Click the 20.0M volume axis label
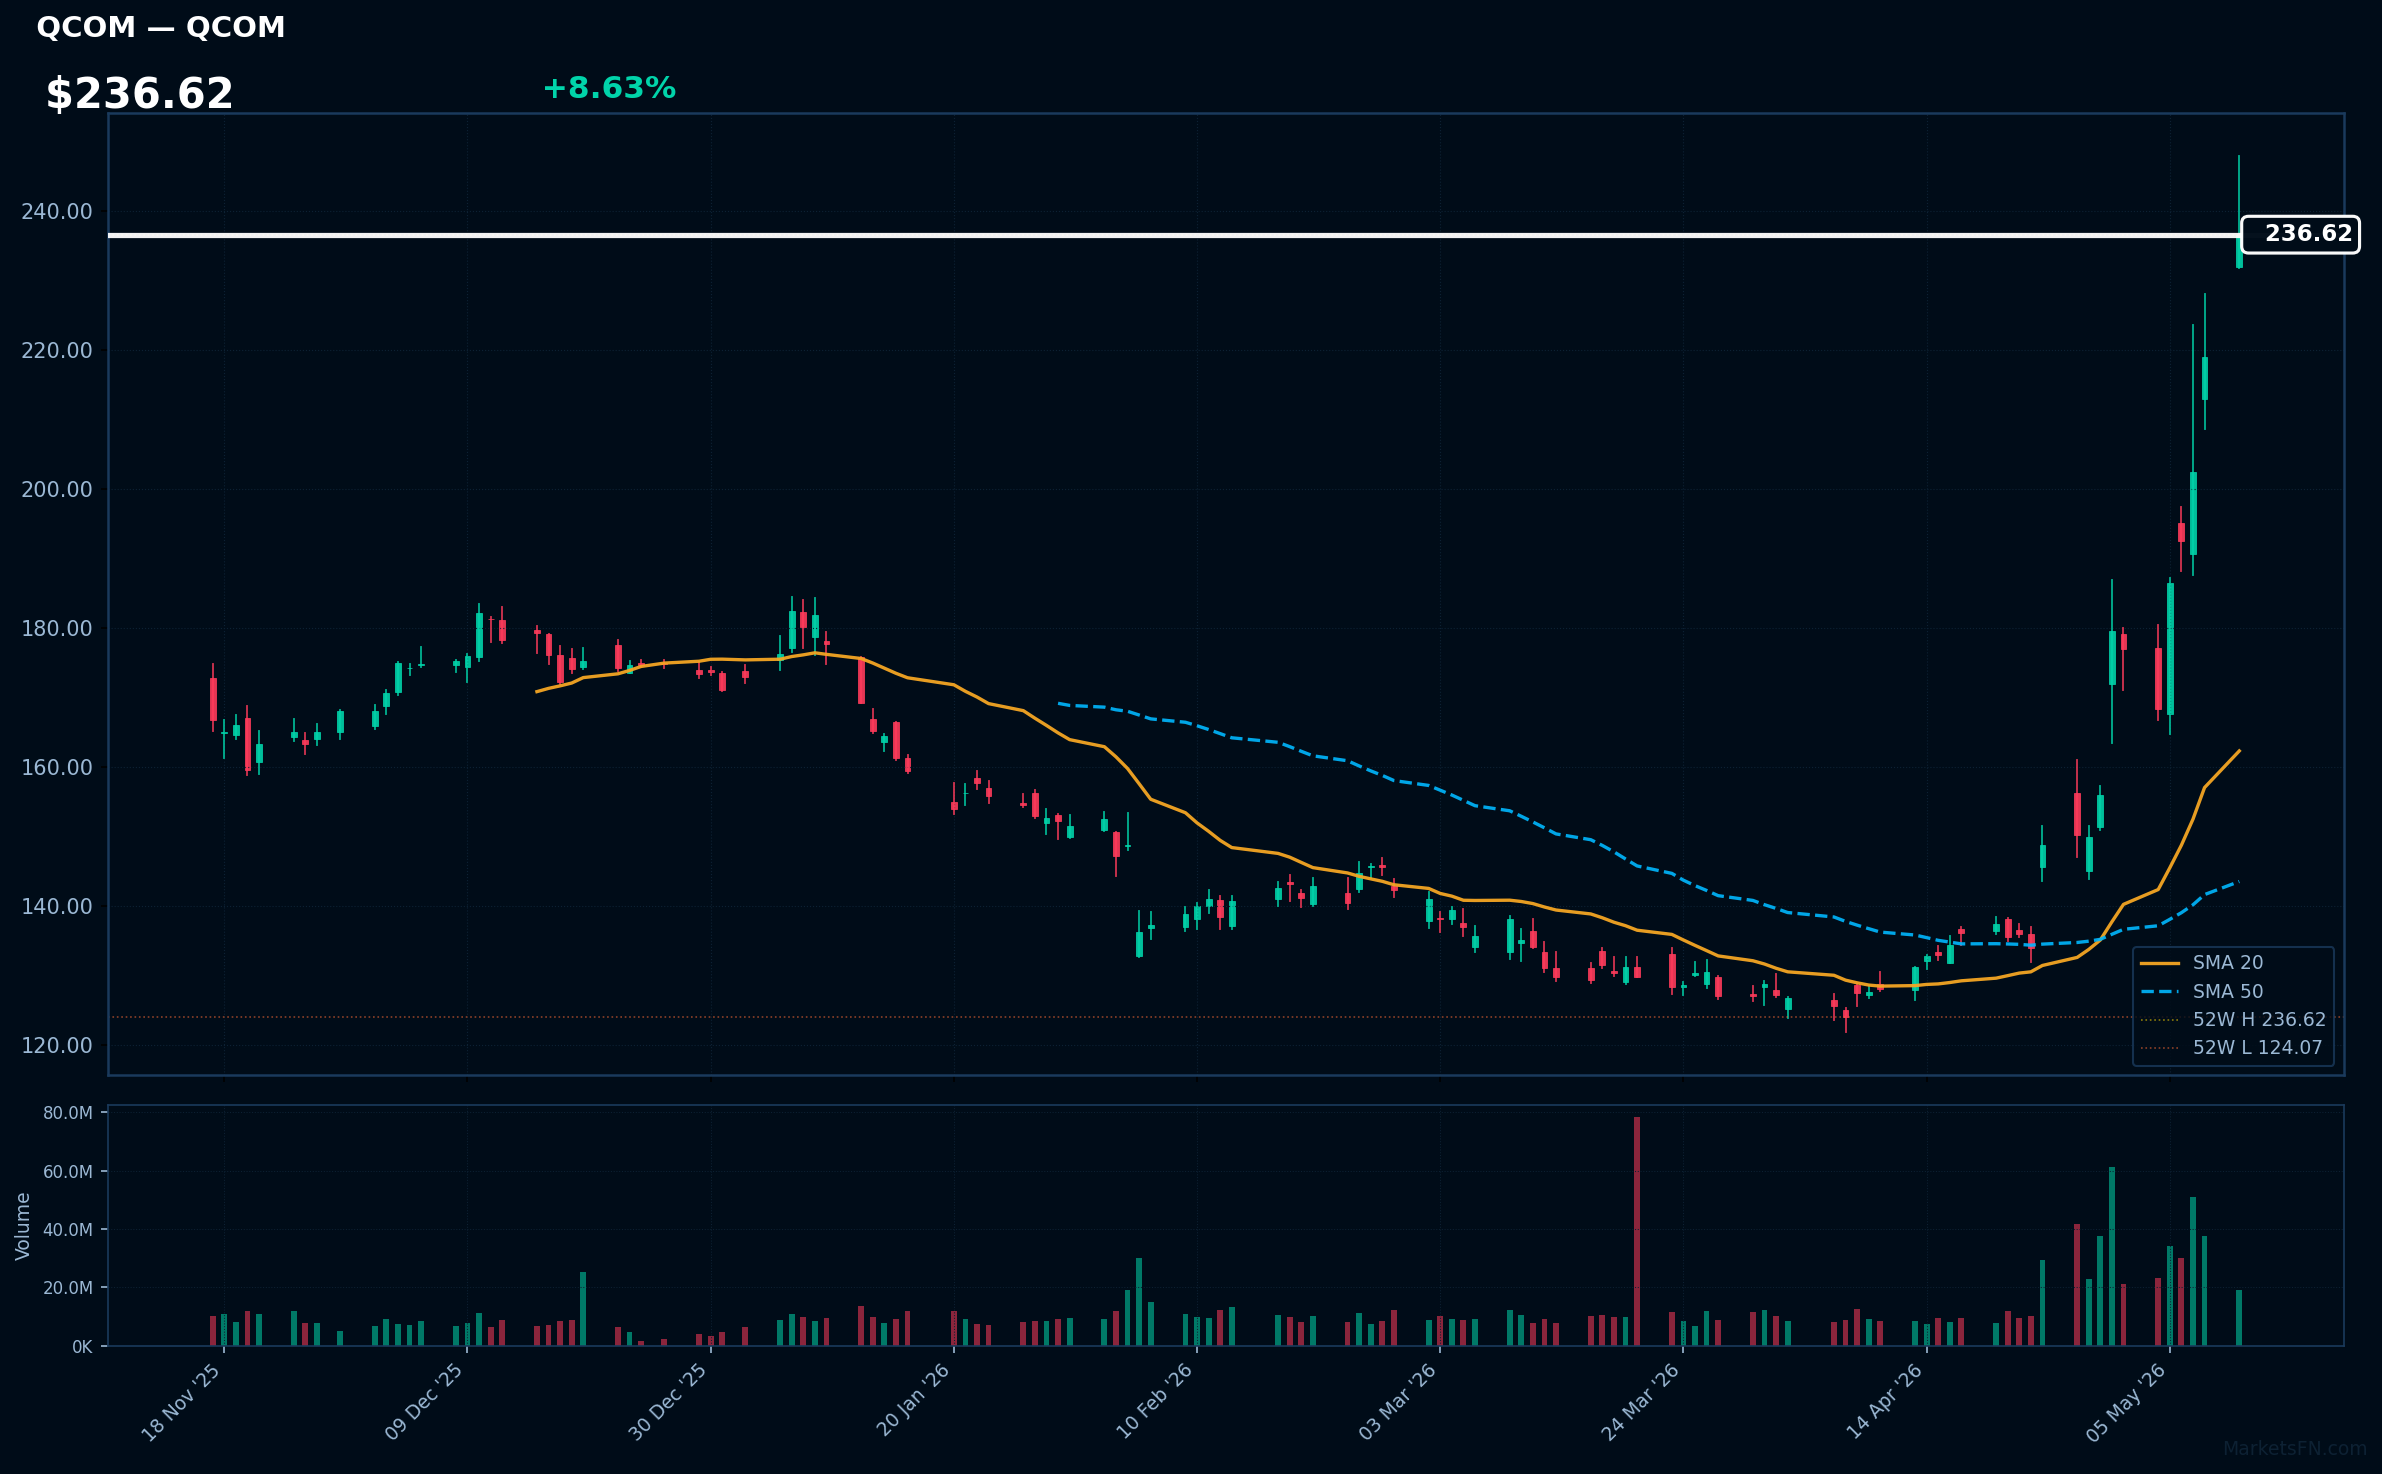 (68, 1287)
